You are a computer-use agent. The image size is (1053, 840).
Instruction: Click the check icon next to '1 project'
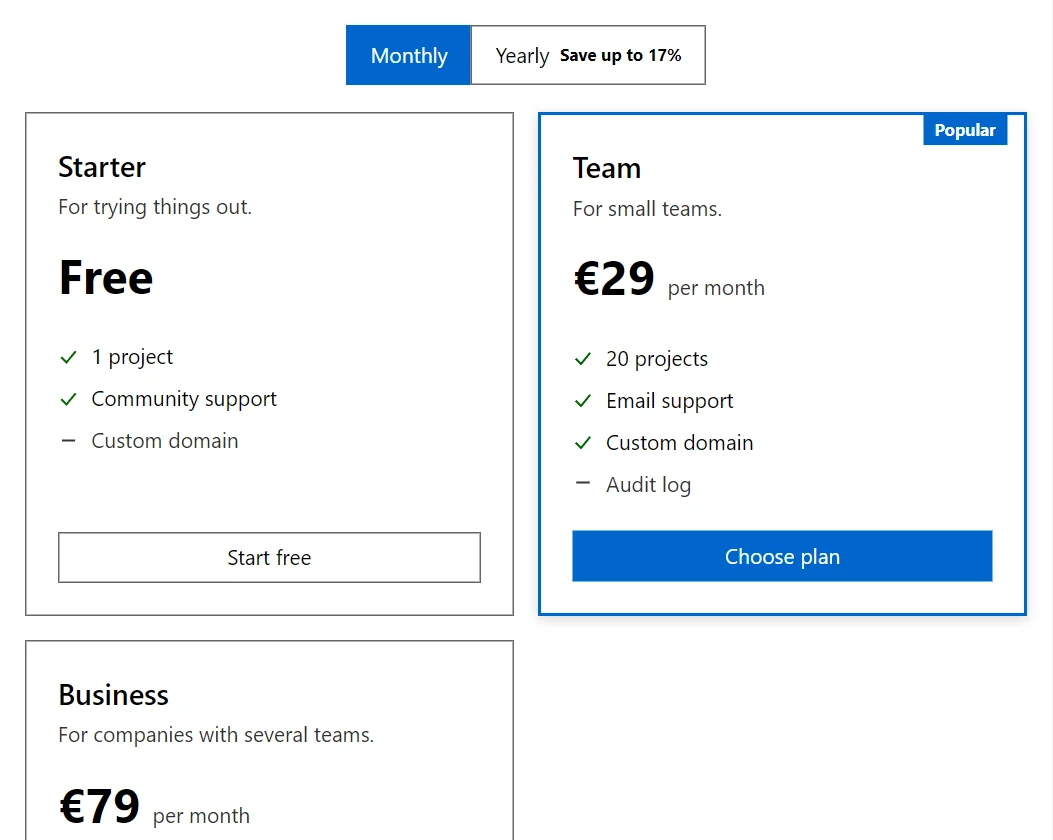tap(68, 357)
